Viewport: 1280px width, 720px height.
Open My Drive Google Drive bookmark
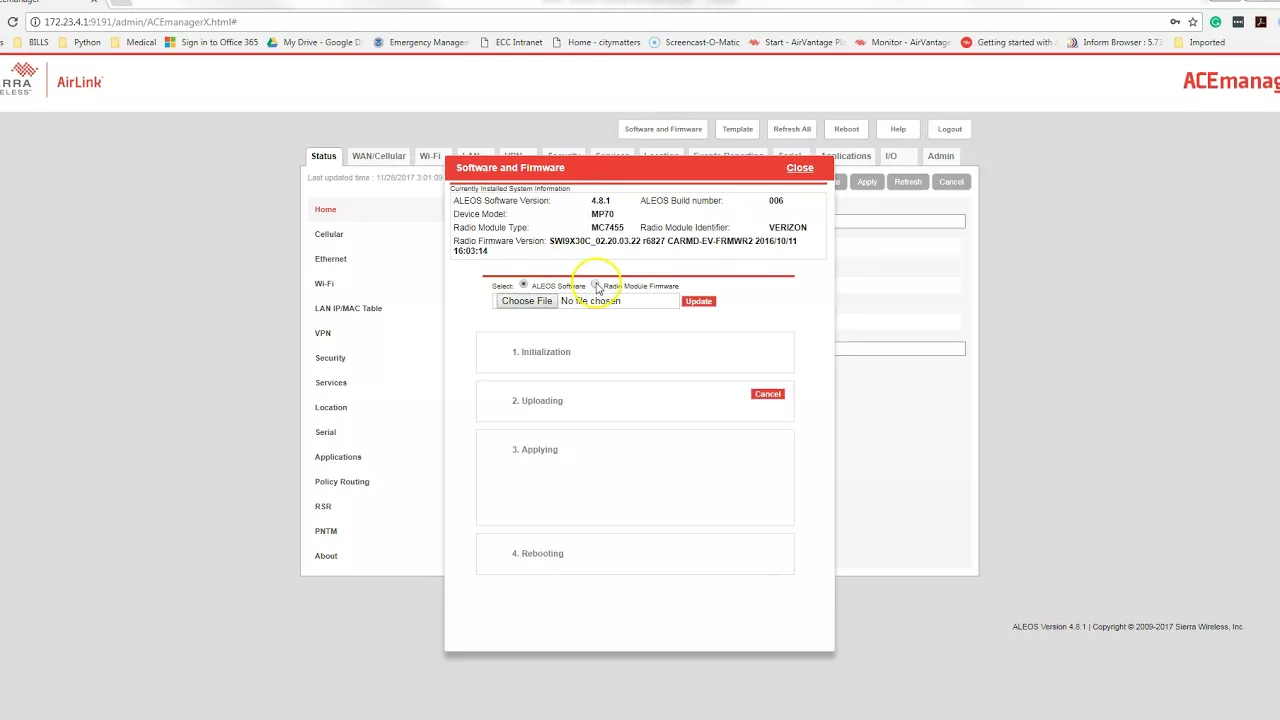click(315, 43)
